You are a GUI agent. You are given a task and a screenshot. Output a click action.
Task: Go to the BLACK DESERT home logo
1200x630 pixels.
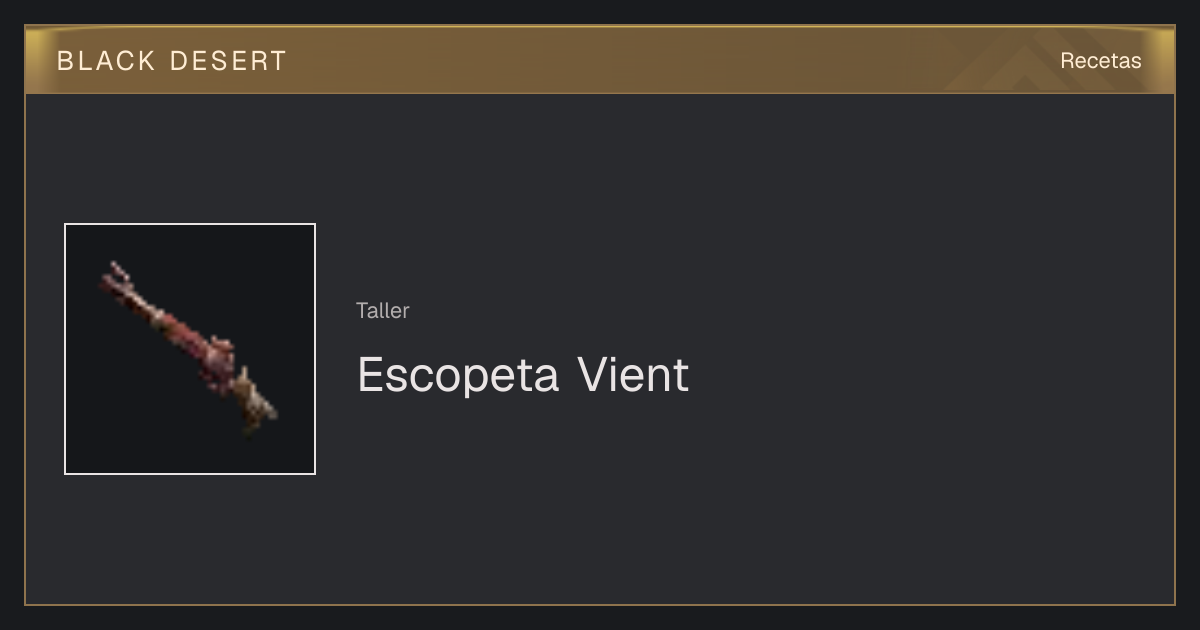click(x=171, y=61)
